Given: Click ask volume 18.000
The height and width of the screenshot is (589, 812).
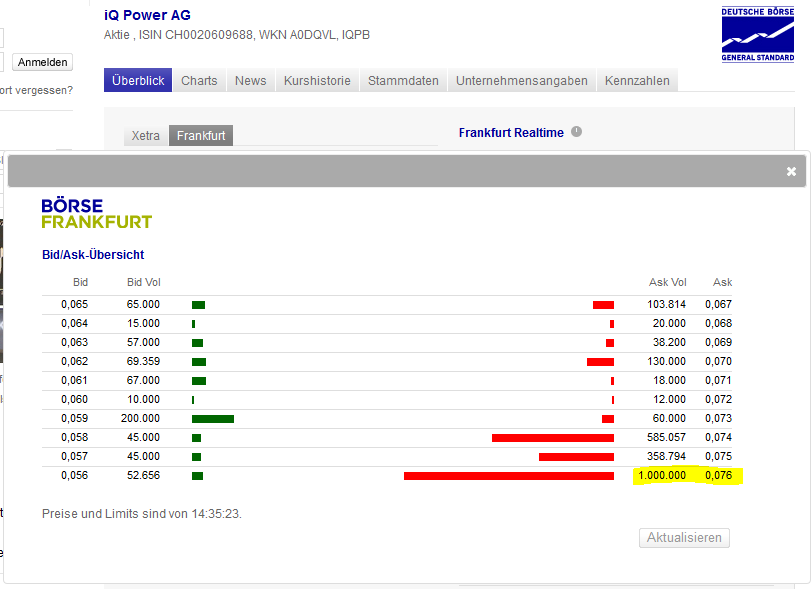Looking at the screenshot, I should (669, 380).
